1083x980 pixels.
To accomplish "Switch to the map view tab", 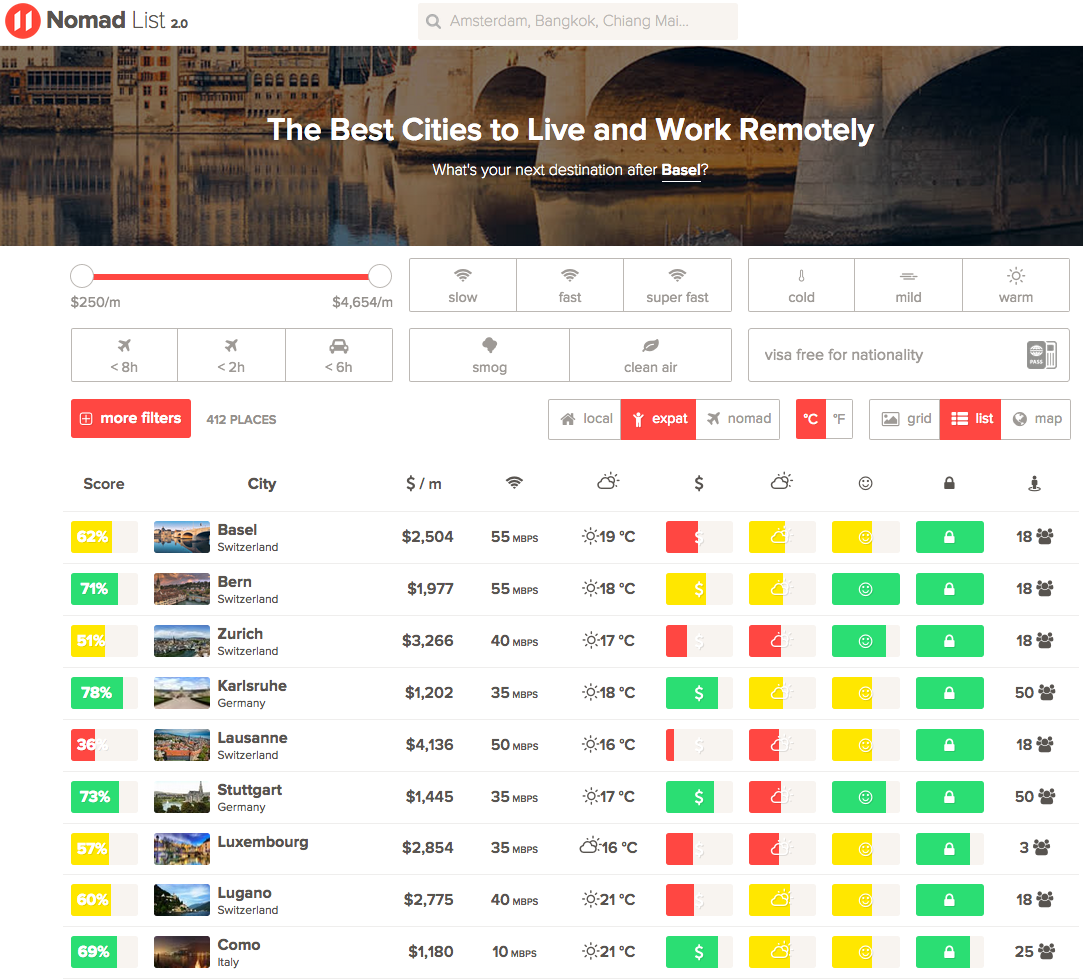I will point(1037,419).
